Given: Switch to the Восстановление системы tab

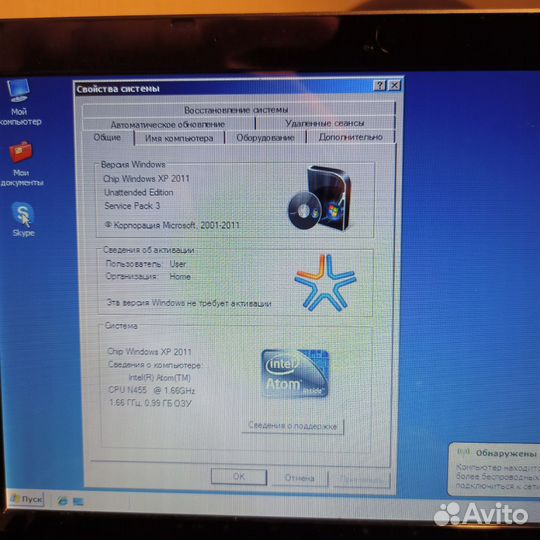Looking at the screenshot, I should [238, 110].
